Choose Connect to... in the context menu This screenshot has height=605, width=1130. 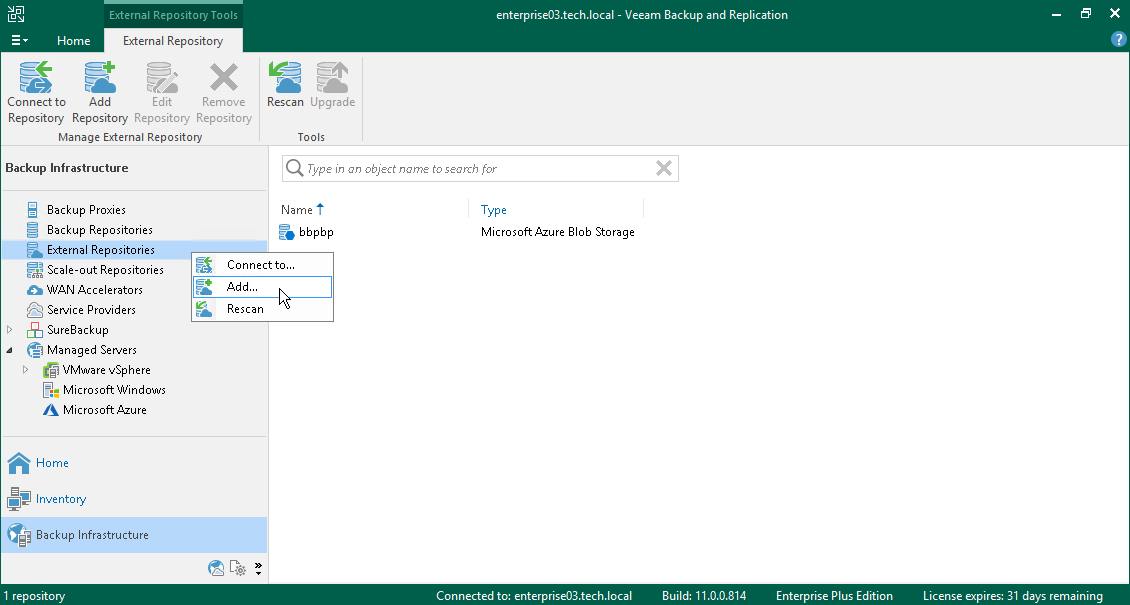coord(262,265)
